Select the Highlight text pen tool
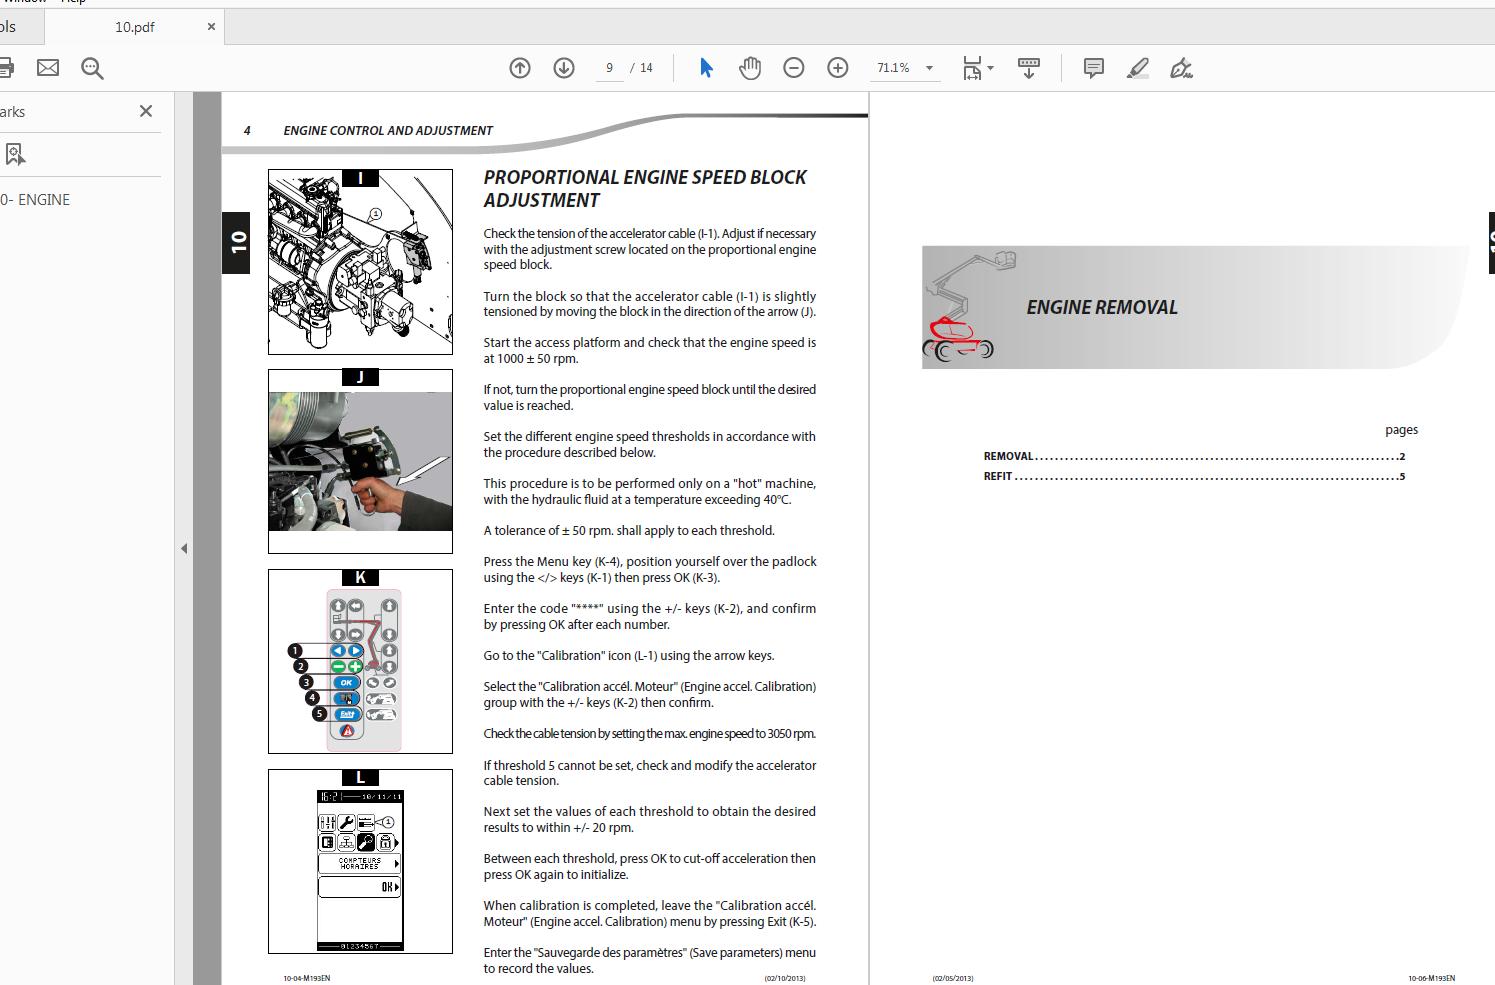1495x985 pixels. tap(1138, 68)
